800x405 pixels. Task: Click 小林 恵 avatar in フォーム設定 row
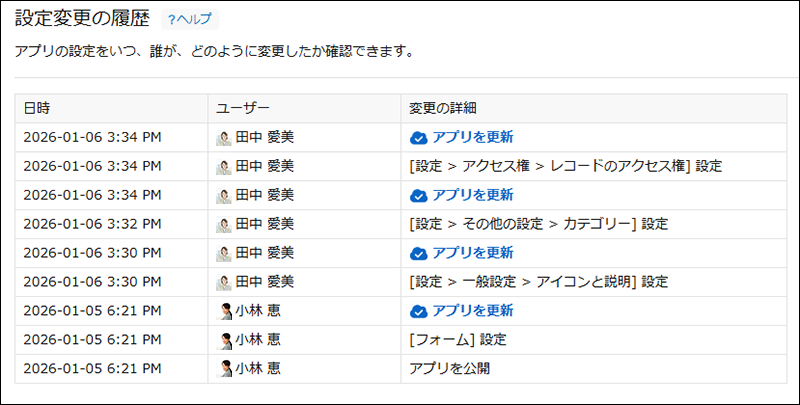coord(223,340)
